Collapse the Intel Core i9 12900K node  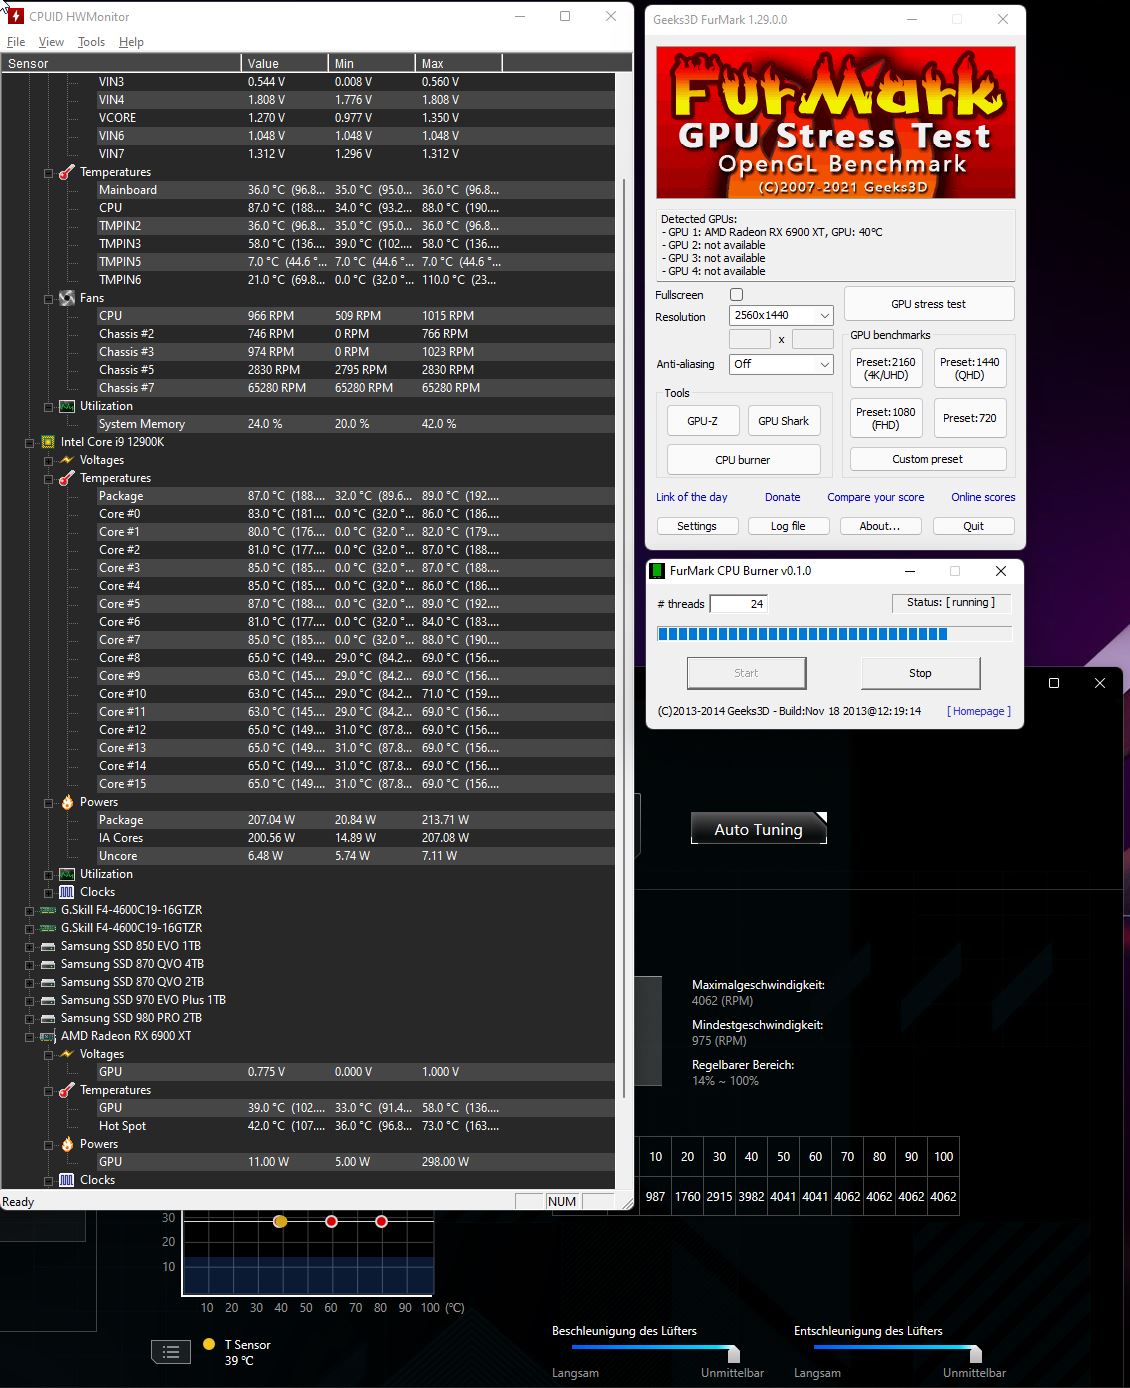click(x=29, y=443)
